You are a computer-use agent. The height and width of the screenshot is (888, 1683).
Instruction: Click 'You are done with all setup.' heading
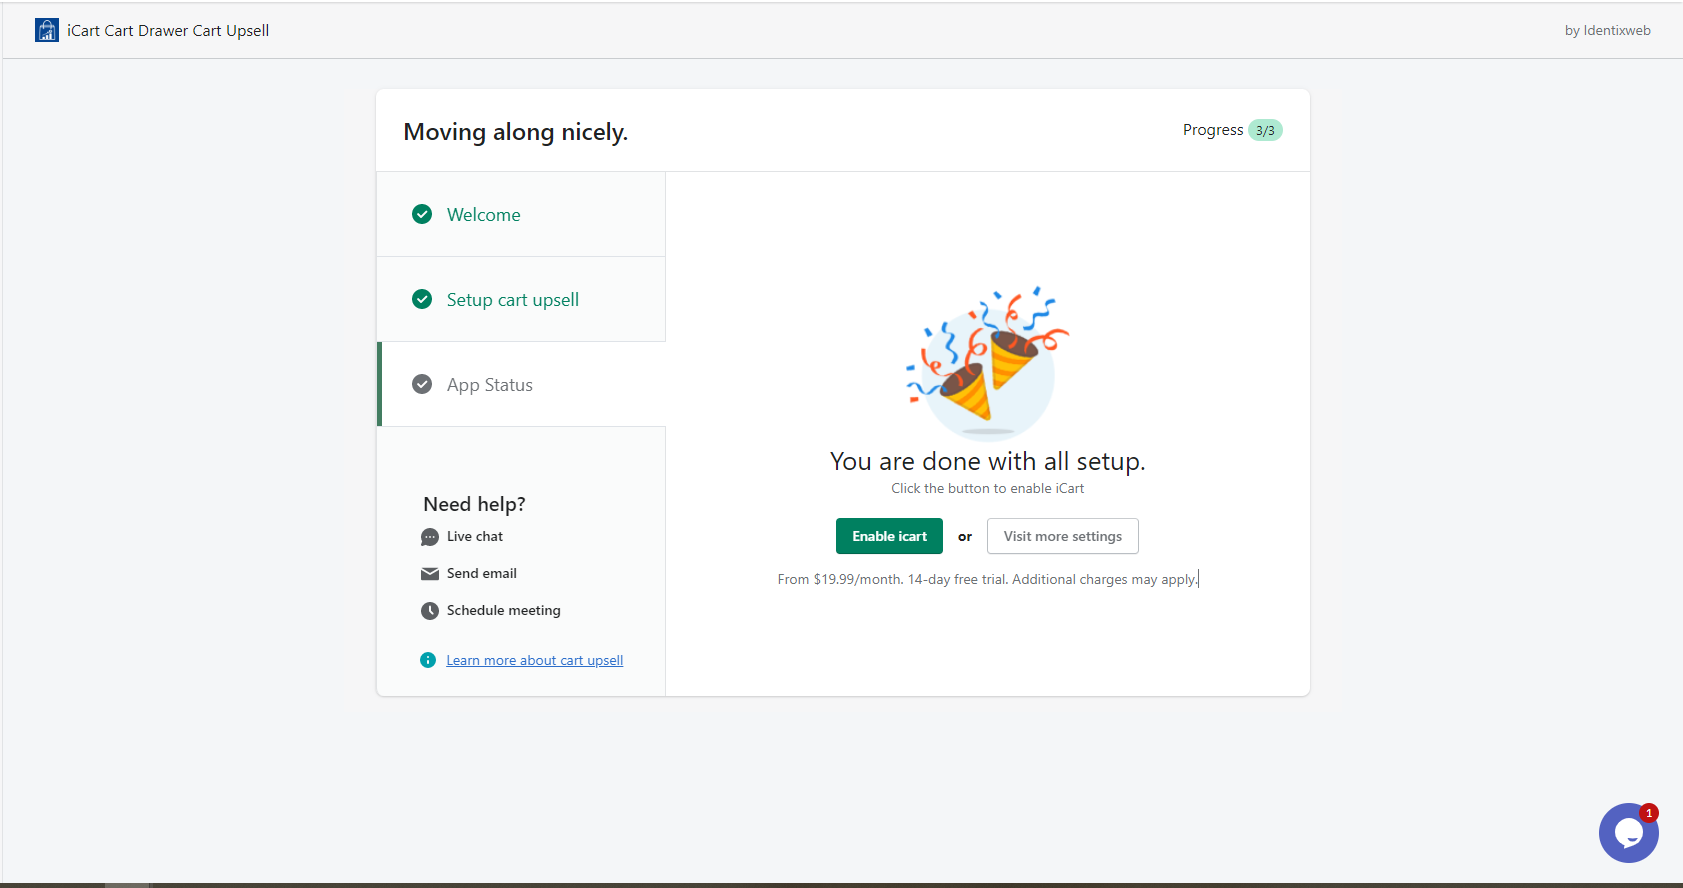click(x=988, y=461)
